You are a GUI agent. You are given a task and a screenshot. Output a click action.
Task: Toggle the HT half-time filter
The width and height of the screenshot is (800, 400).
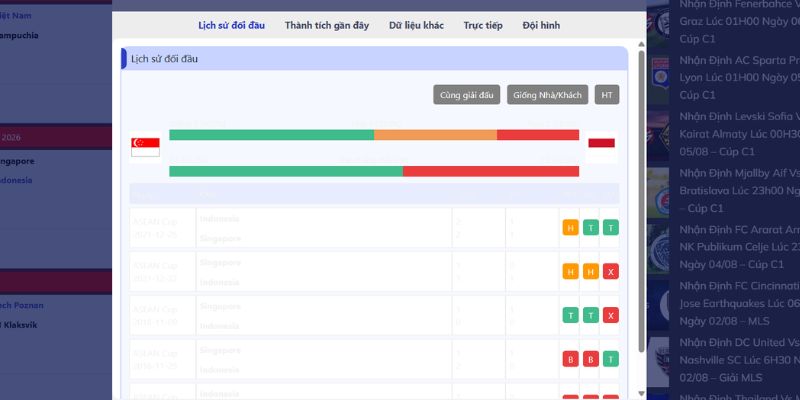(607, 95)
